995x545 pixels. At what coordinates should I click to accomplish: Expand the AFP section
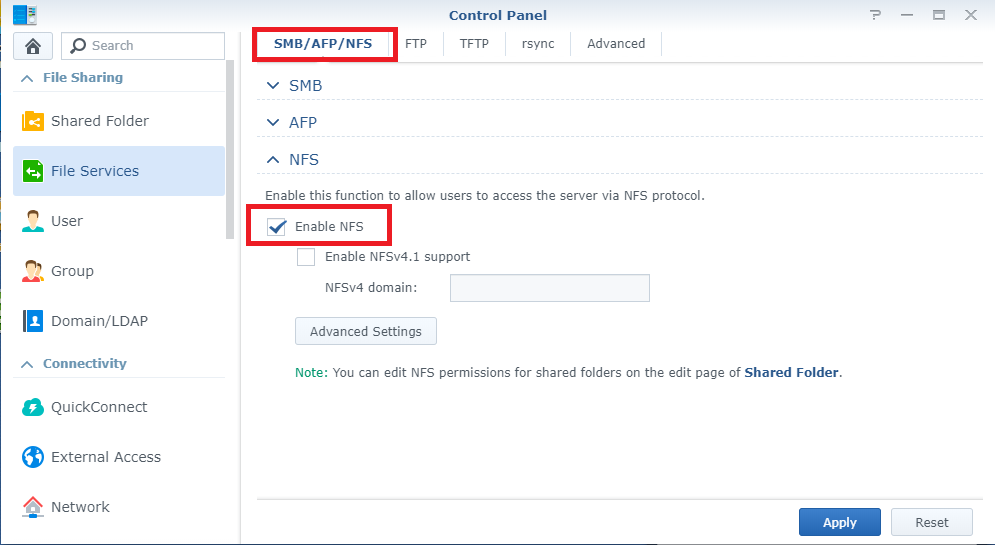coord(273,123)
